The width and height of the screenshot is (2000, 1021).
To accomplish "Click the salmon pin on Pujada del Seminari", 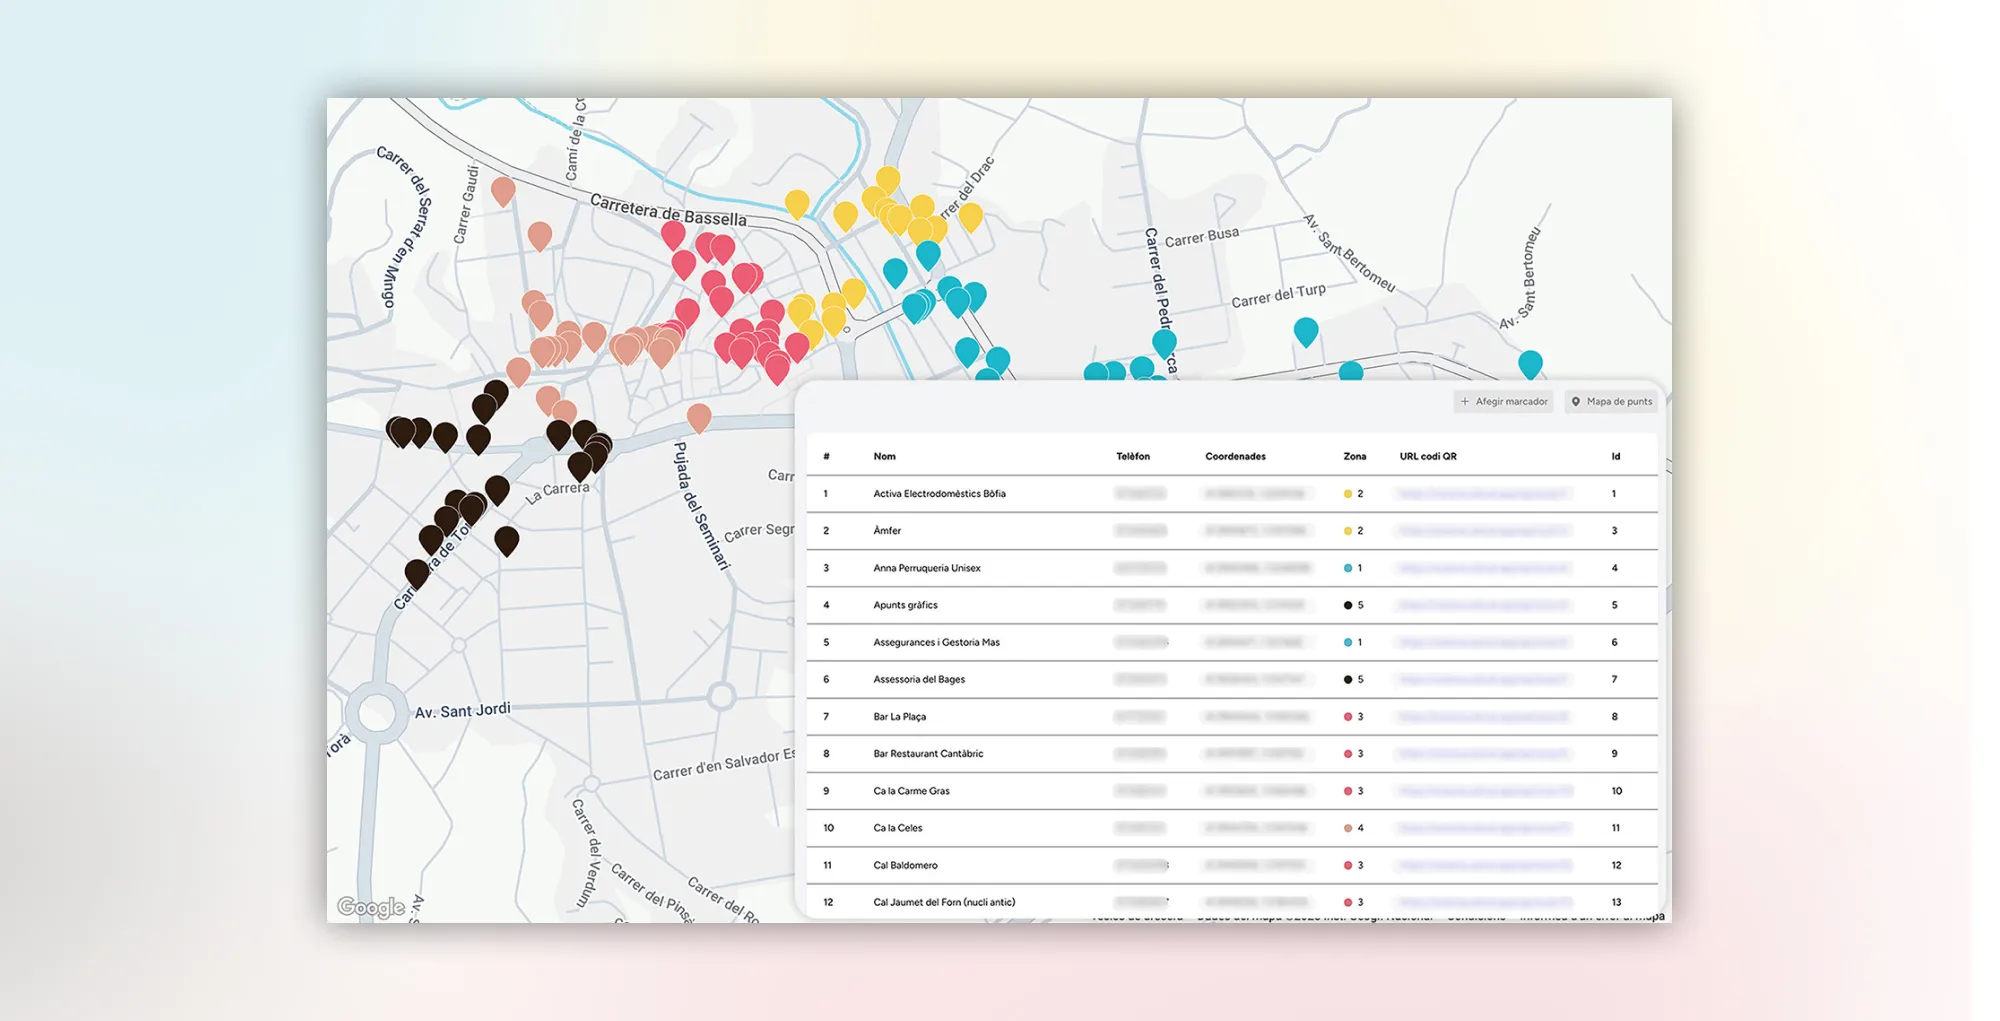I will 699,417.
